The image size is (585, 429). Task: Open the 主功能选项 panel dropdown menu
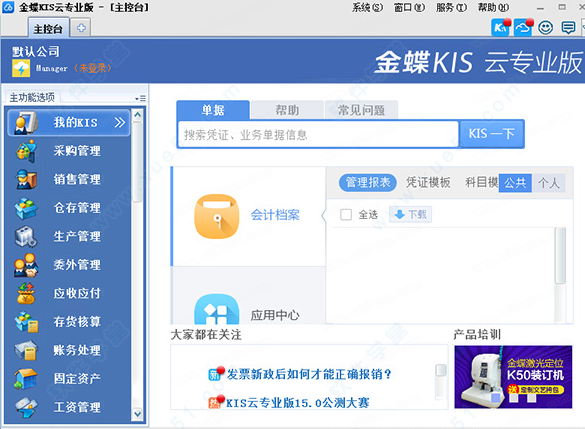click(x=141, y=98)
